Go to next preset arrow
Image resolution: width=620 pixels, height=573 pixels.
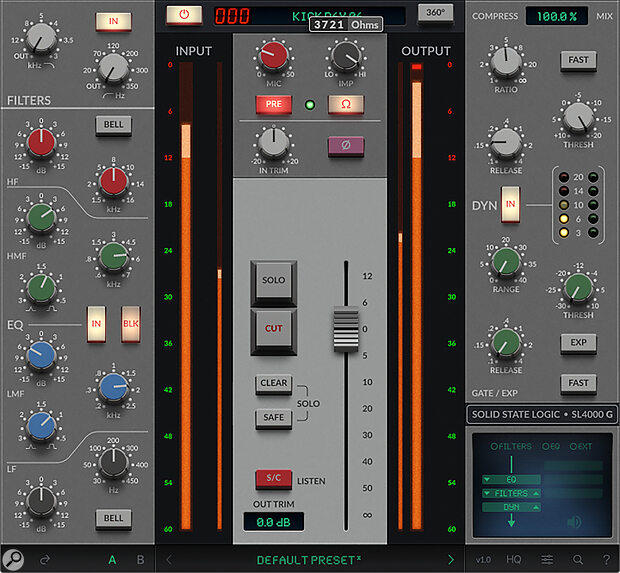click(451, 560)
